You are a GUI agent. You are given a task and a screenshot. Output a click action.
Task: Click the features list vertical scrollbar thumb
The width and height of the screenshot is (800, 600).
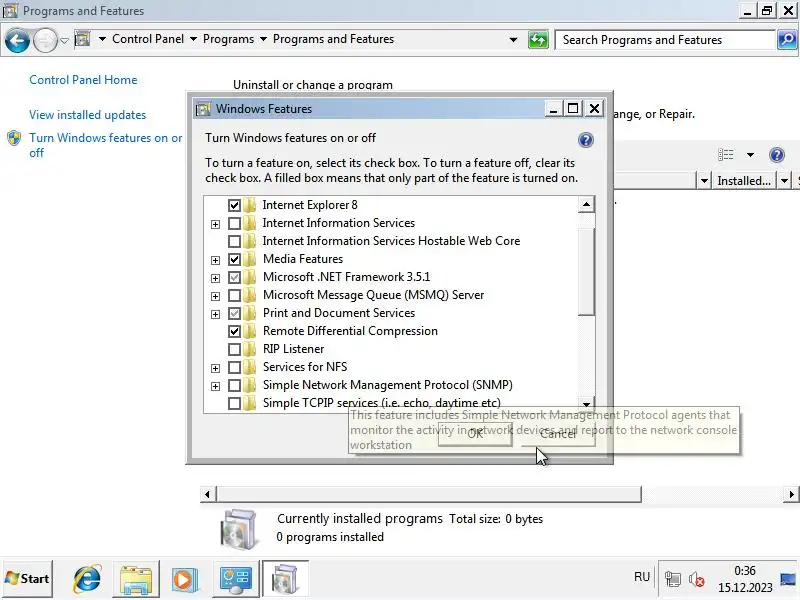tap(586, 272)
